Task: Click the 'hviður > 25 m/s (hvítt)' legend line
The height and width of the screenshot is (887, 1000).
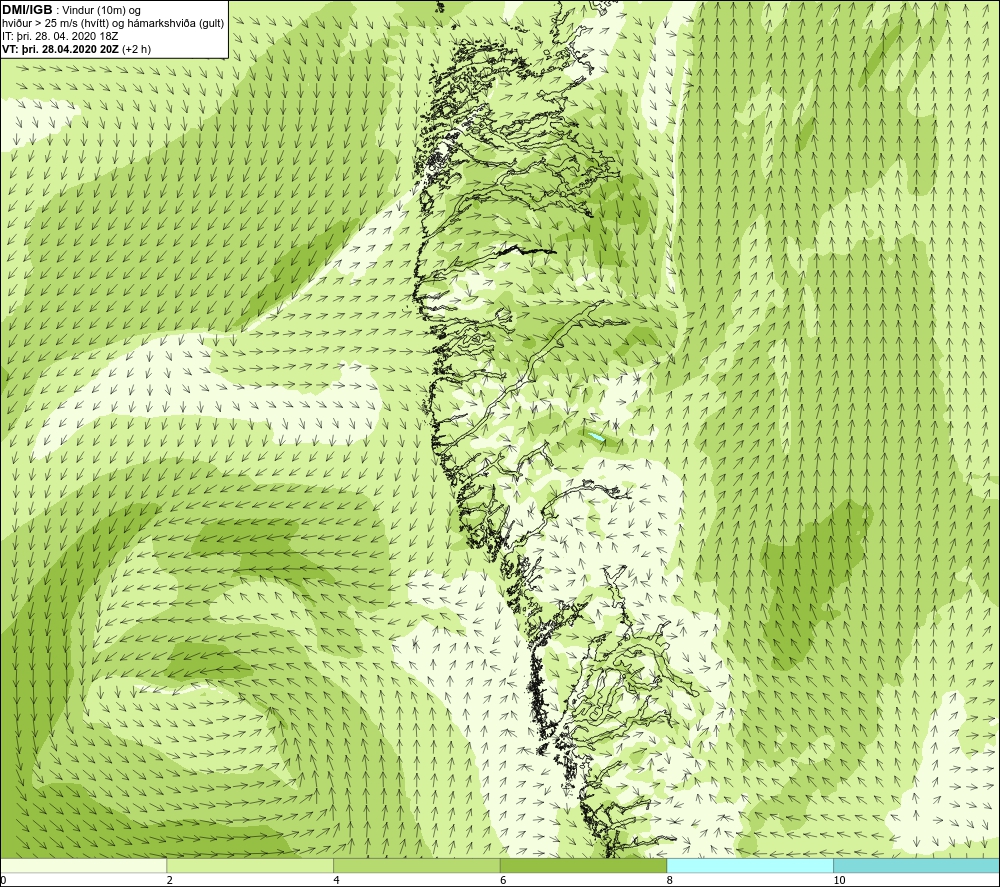Action: point(113,24)
